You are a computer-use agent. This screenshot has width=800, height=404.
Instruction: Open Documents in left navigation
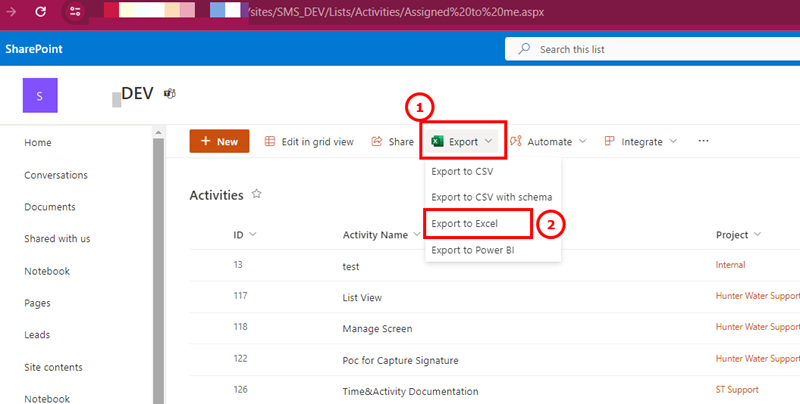pos(50,207)
